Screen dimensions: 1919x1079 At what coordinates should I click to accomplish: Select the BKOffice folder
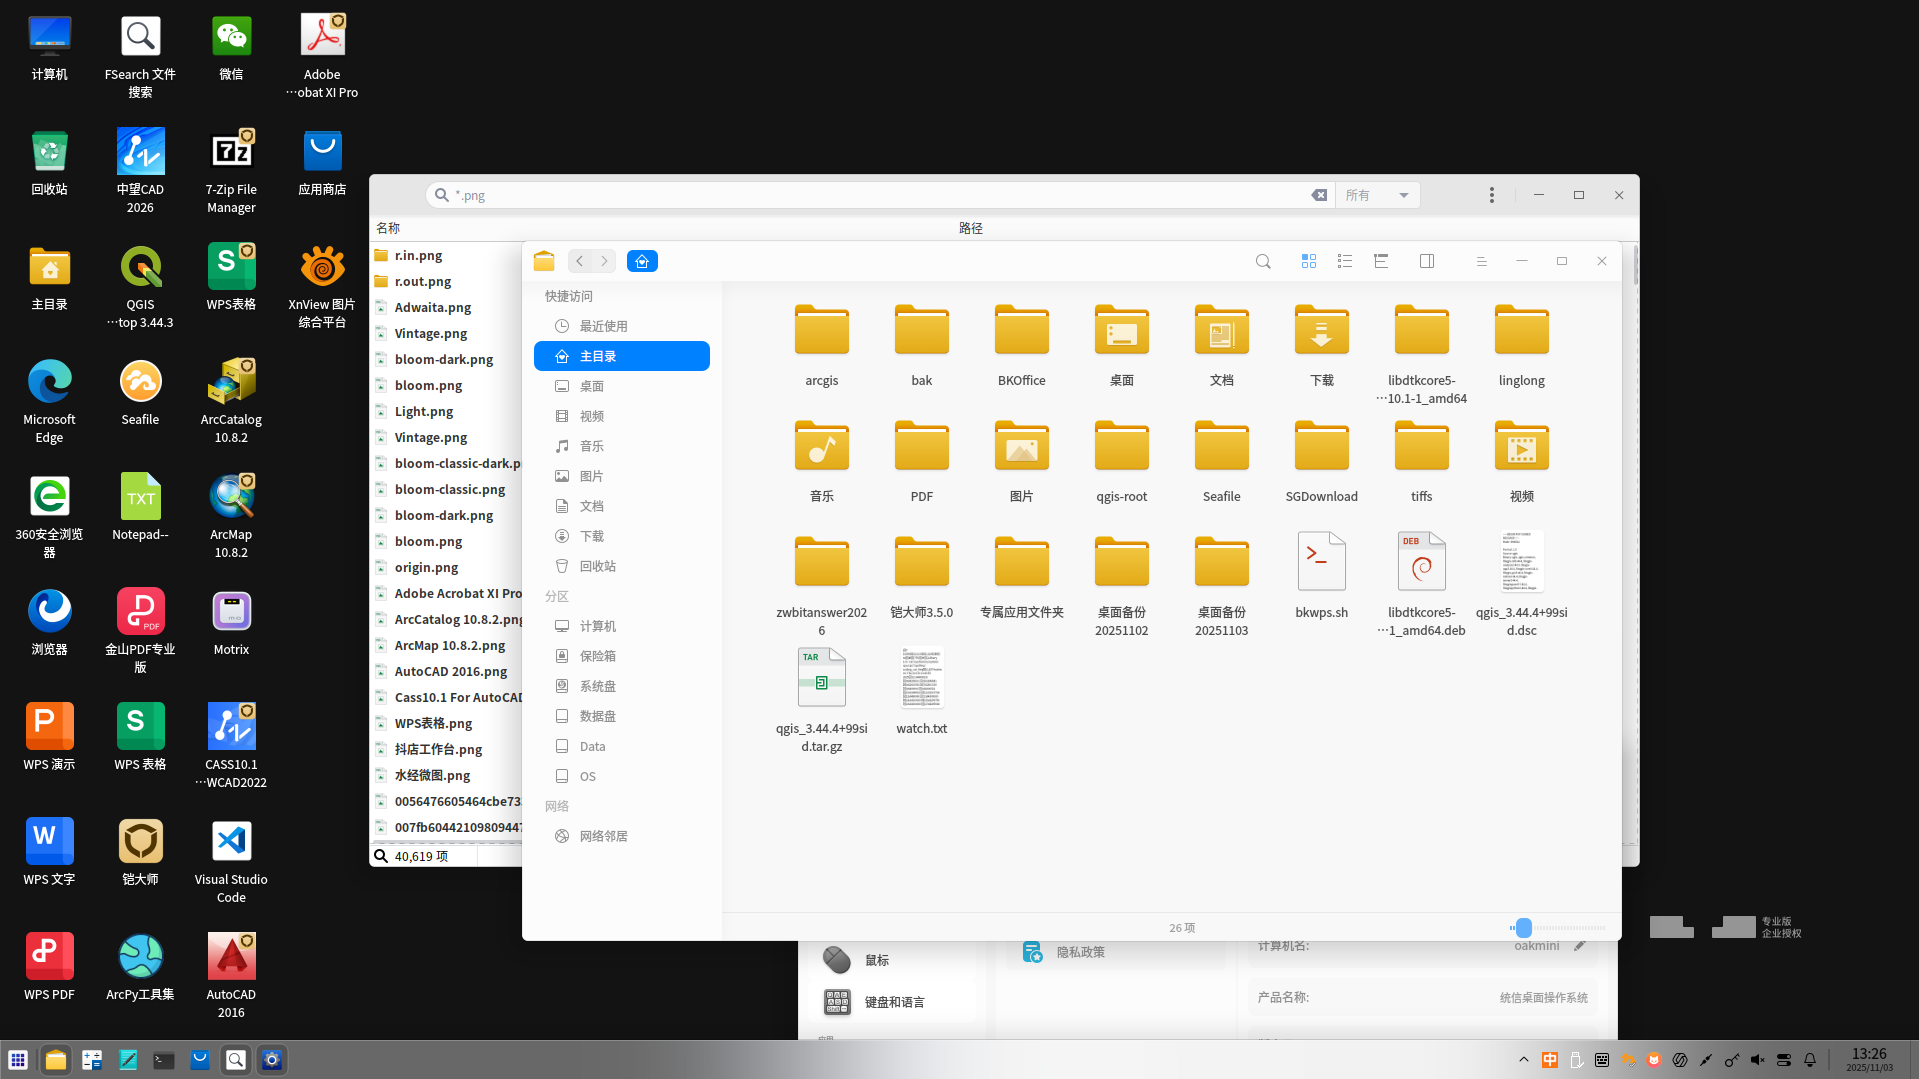(x=1021, y=345)
